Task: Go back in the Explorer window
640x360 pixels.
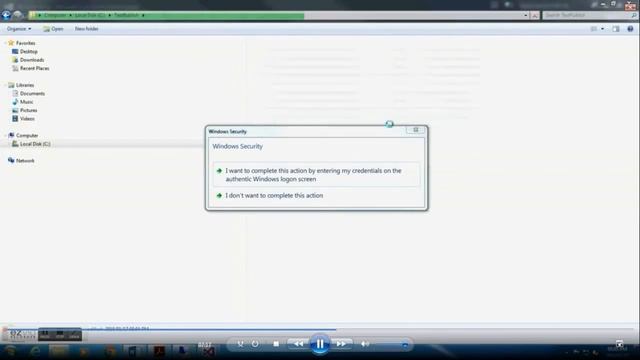Action: 6,15
